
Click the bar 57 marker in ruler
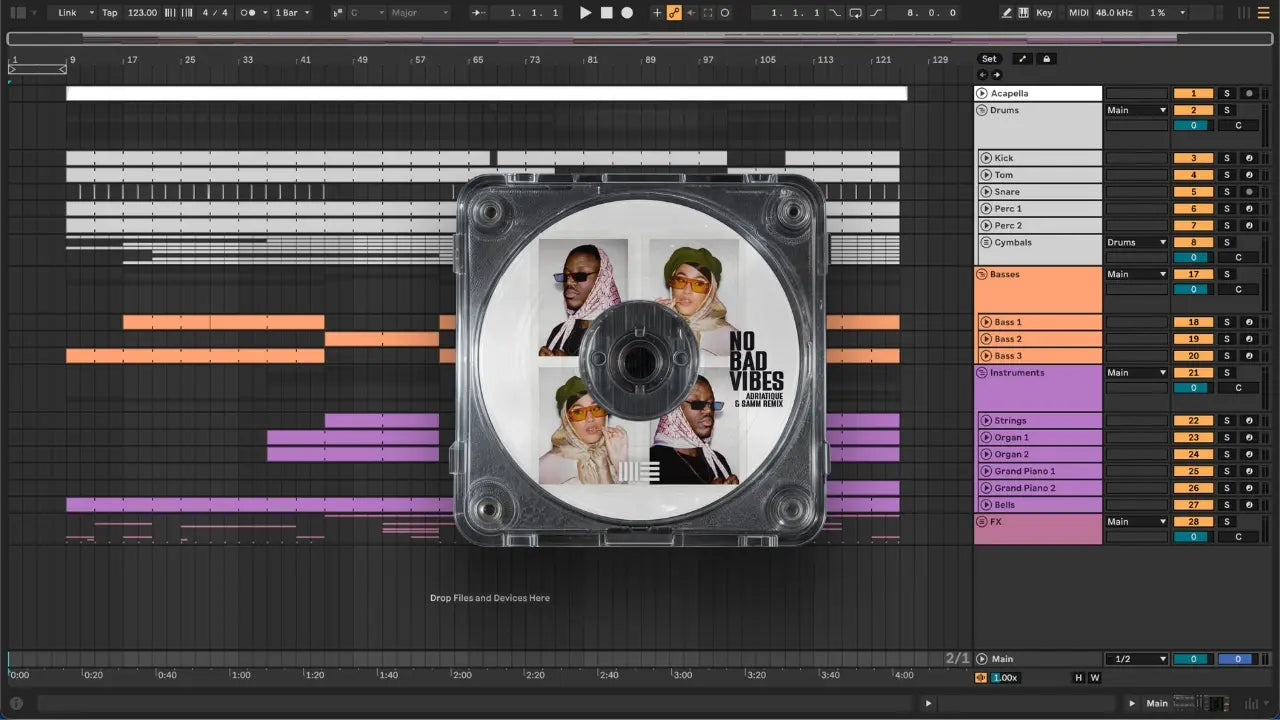click(x=420, y=60)
